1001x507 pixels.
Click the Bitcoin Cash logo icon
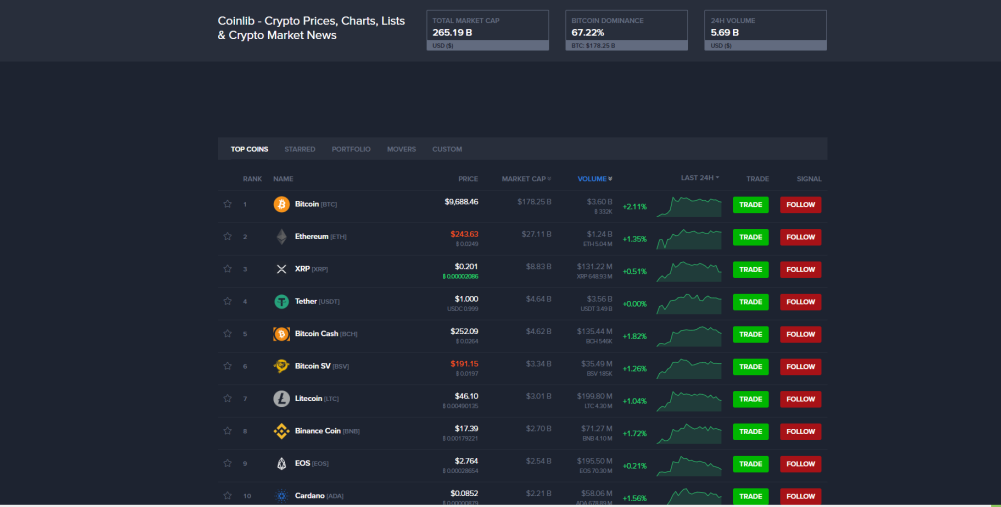pyautogui.click(x=281, y=334)
